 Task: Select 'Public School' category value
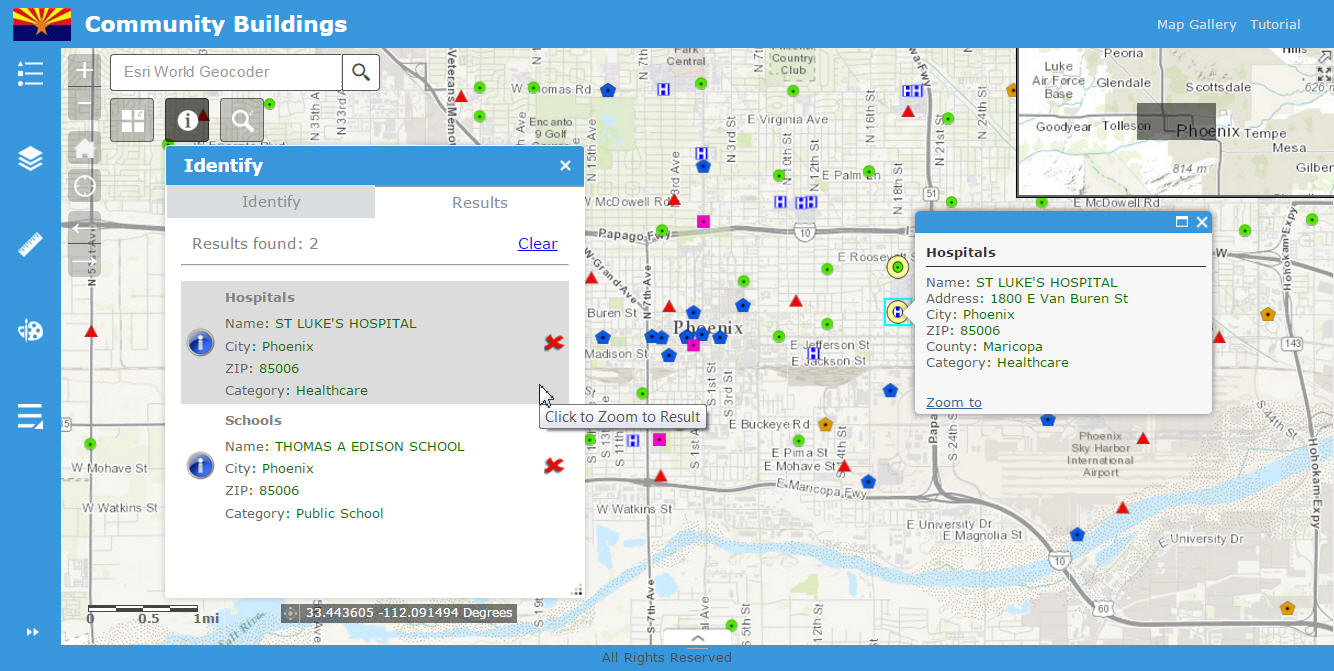tap(340, 513)
